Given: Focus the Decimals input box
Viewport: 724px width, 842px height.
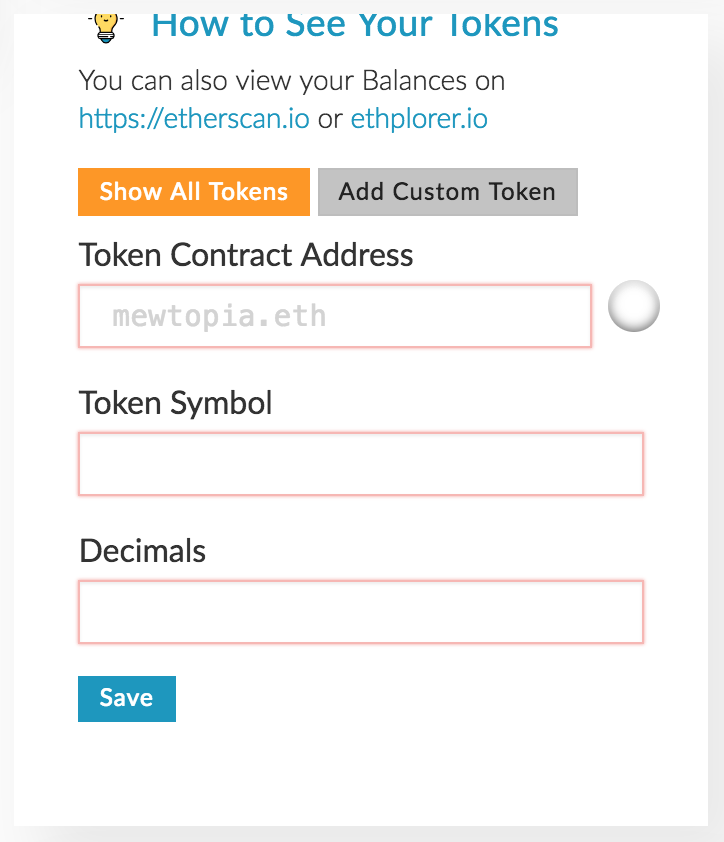Looking at the screenshot, I should [x=360, y=612].
